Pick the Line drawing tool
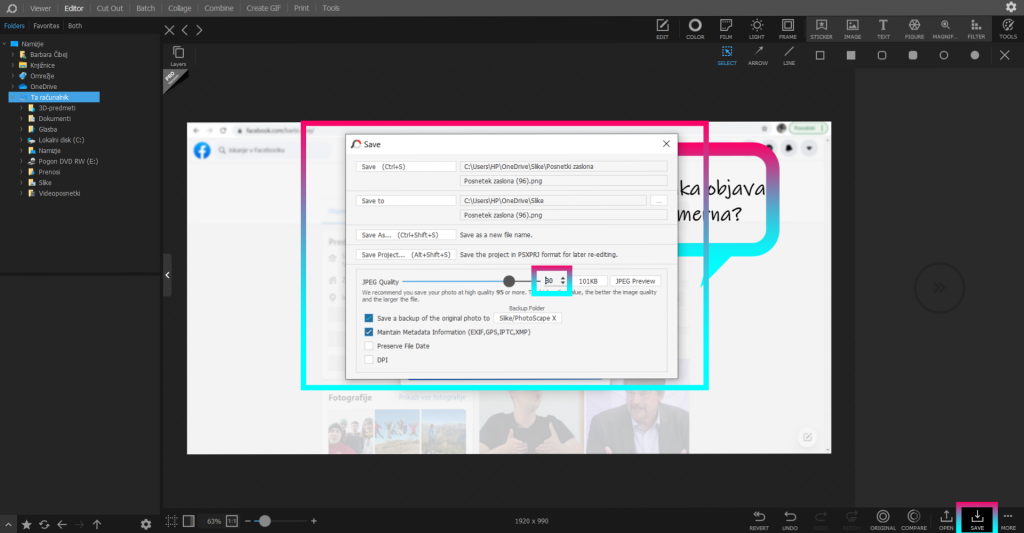The image size is (1024, 533). click(x=789, y=56)
